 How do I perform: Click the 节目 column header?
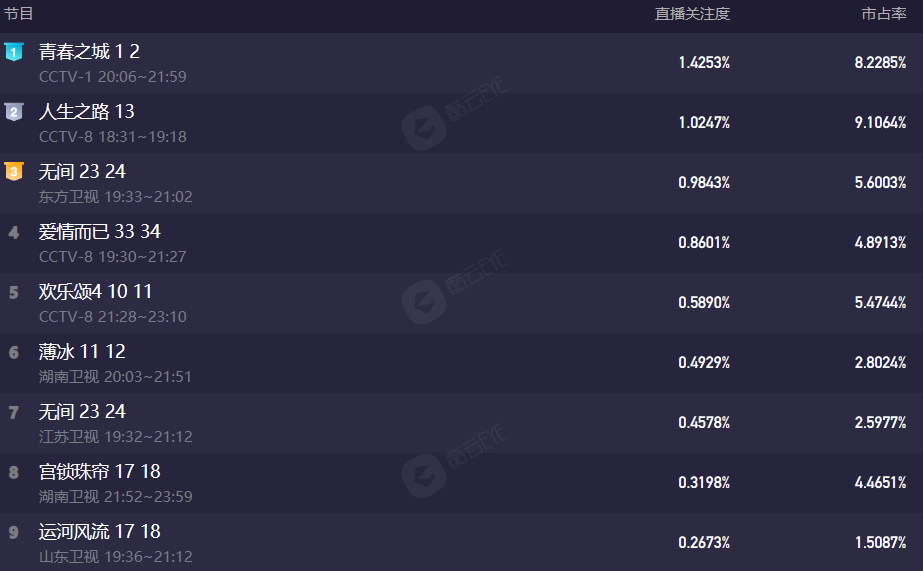(x=18, y=14)
